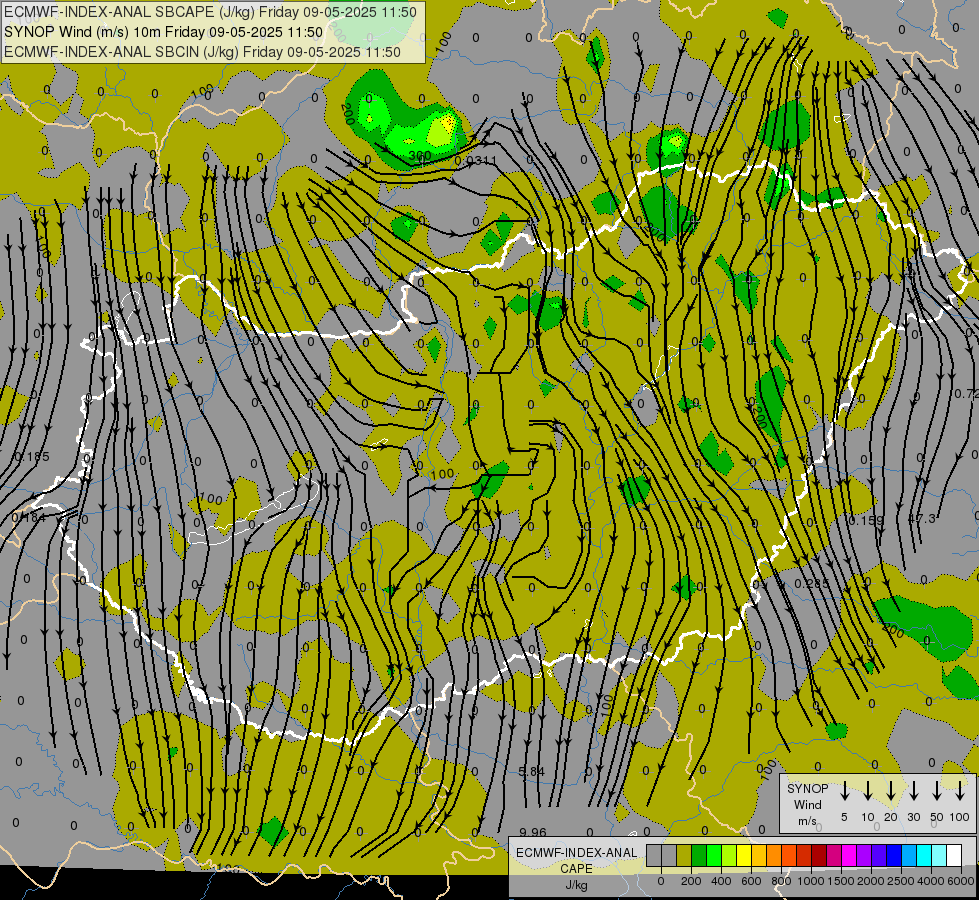Click the SYNOP wind arrow labeled 20
Viewport: 979px width, 900px height.
tap(890, 791)
